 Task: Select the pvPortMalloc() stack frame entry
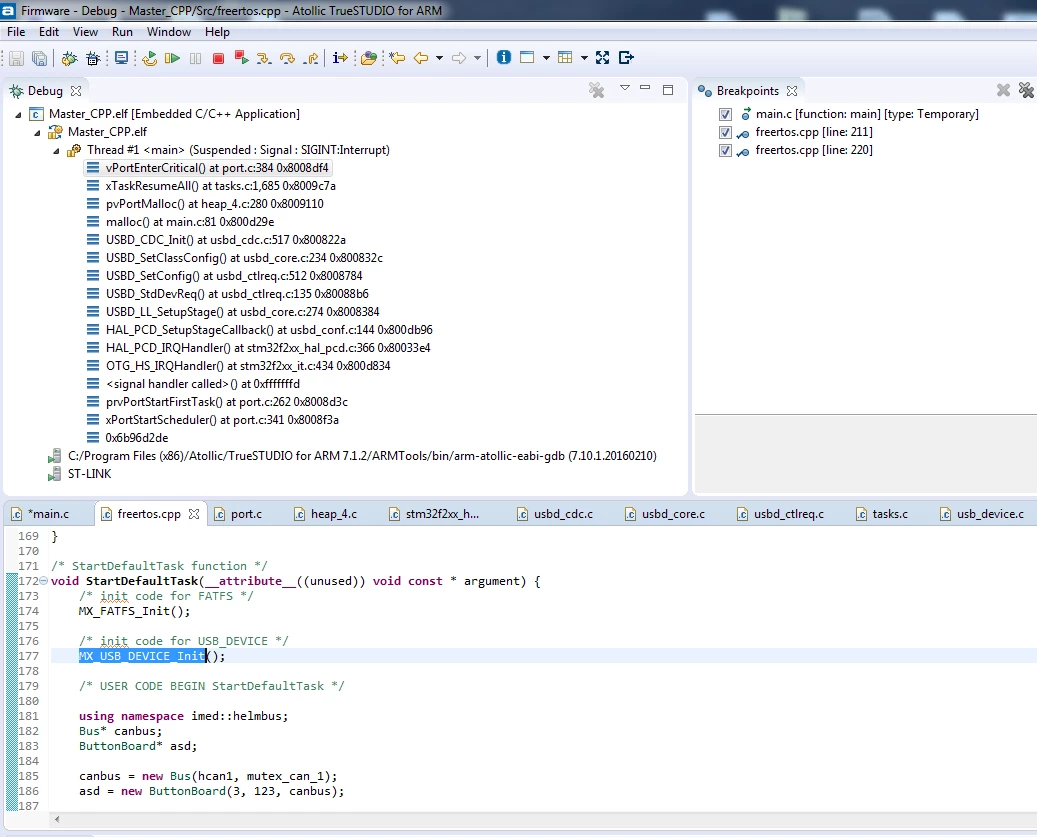(x=214, y=204)
